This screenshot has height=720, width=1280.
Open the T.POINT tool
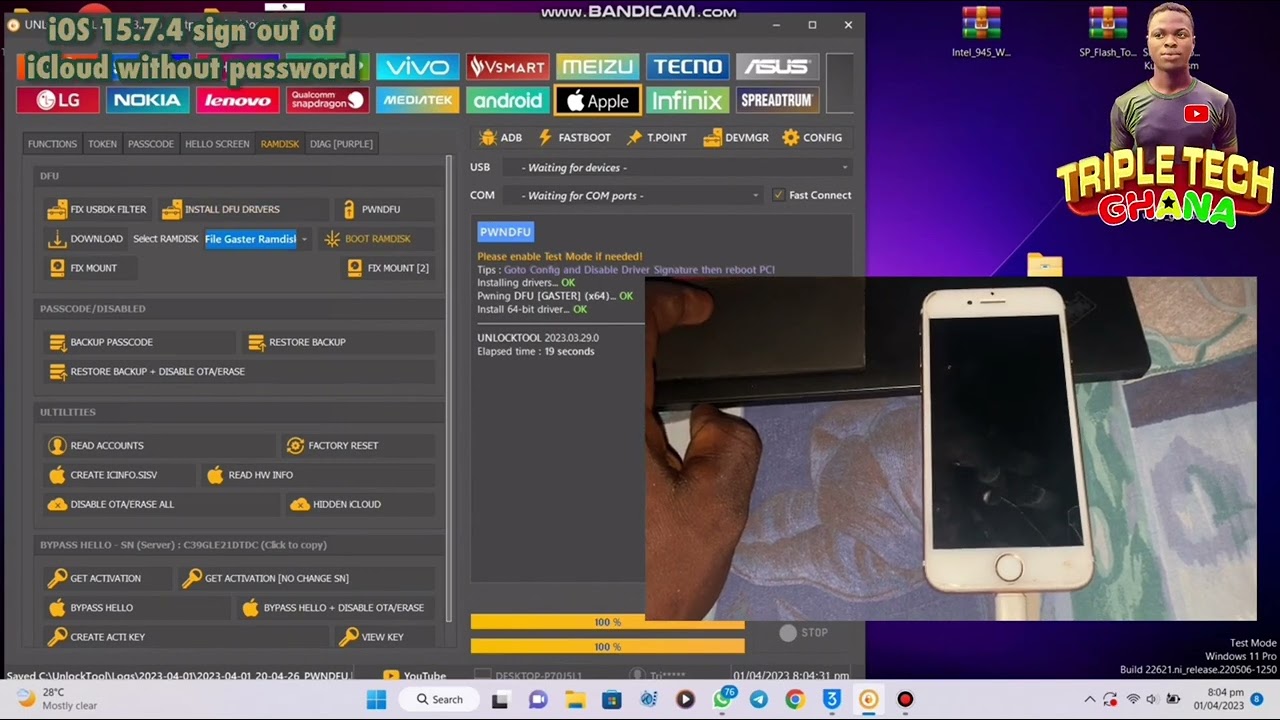656,138
